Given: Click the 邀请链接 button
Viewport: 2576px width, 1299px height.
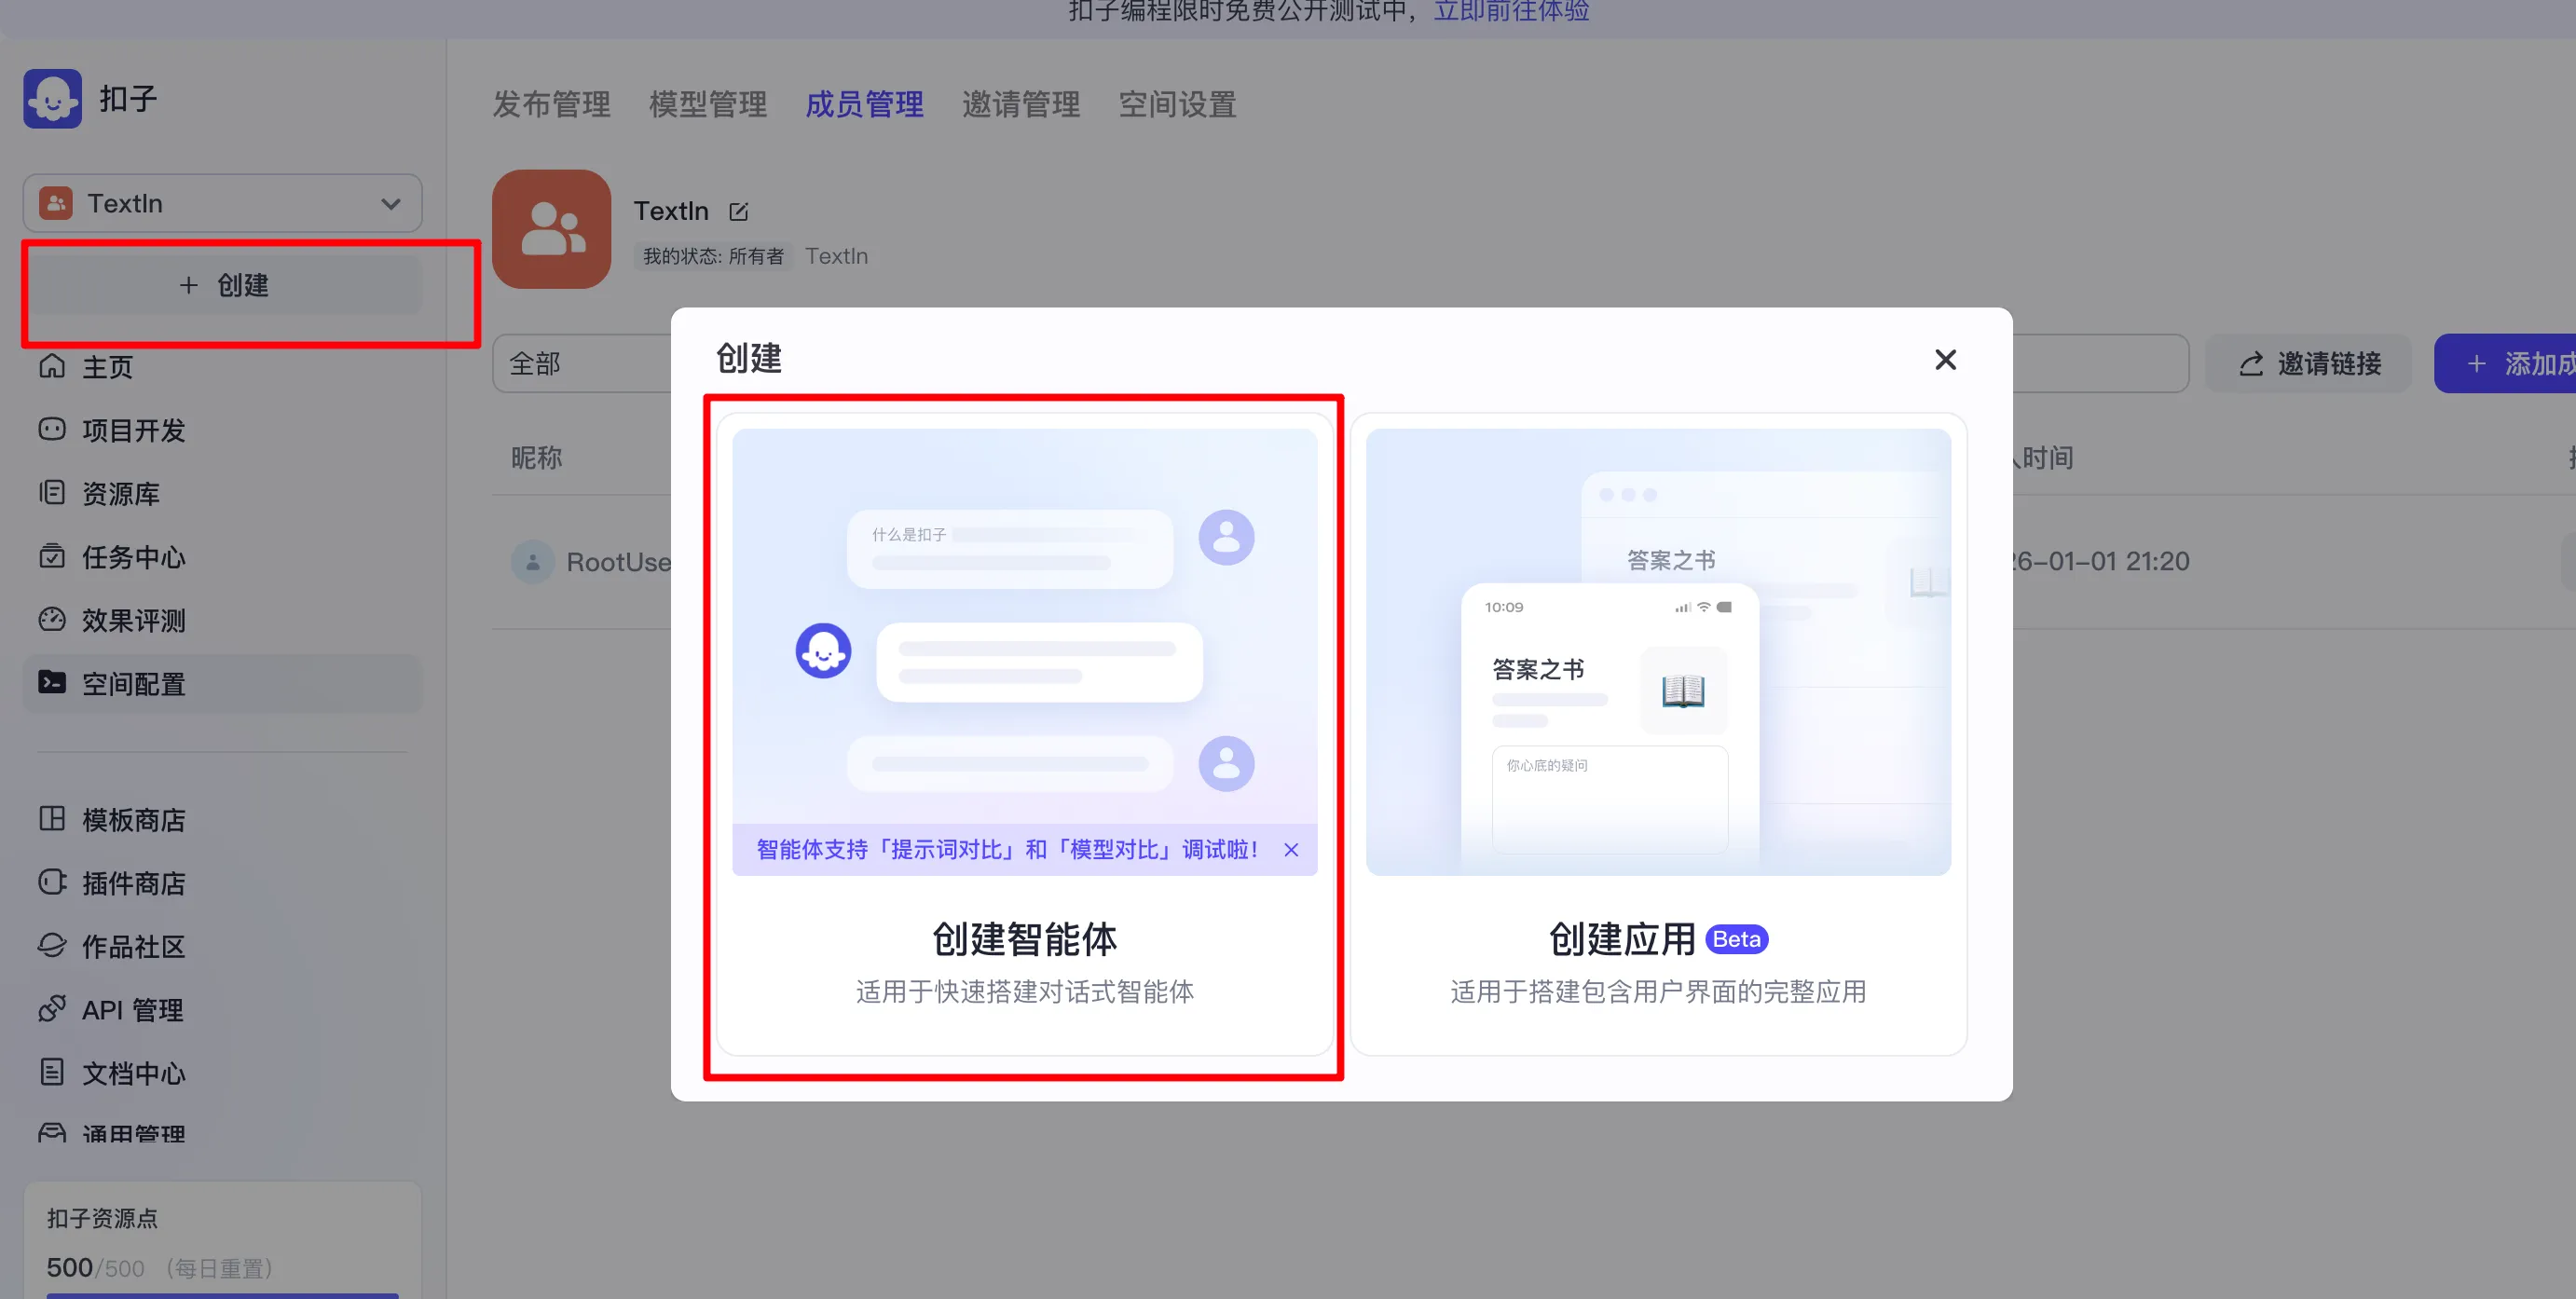Looking at the screenshot, I should pos(2308,364).
